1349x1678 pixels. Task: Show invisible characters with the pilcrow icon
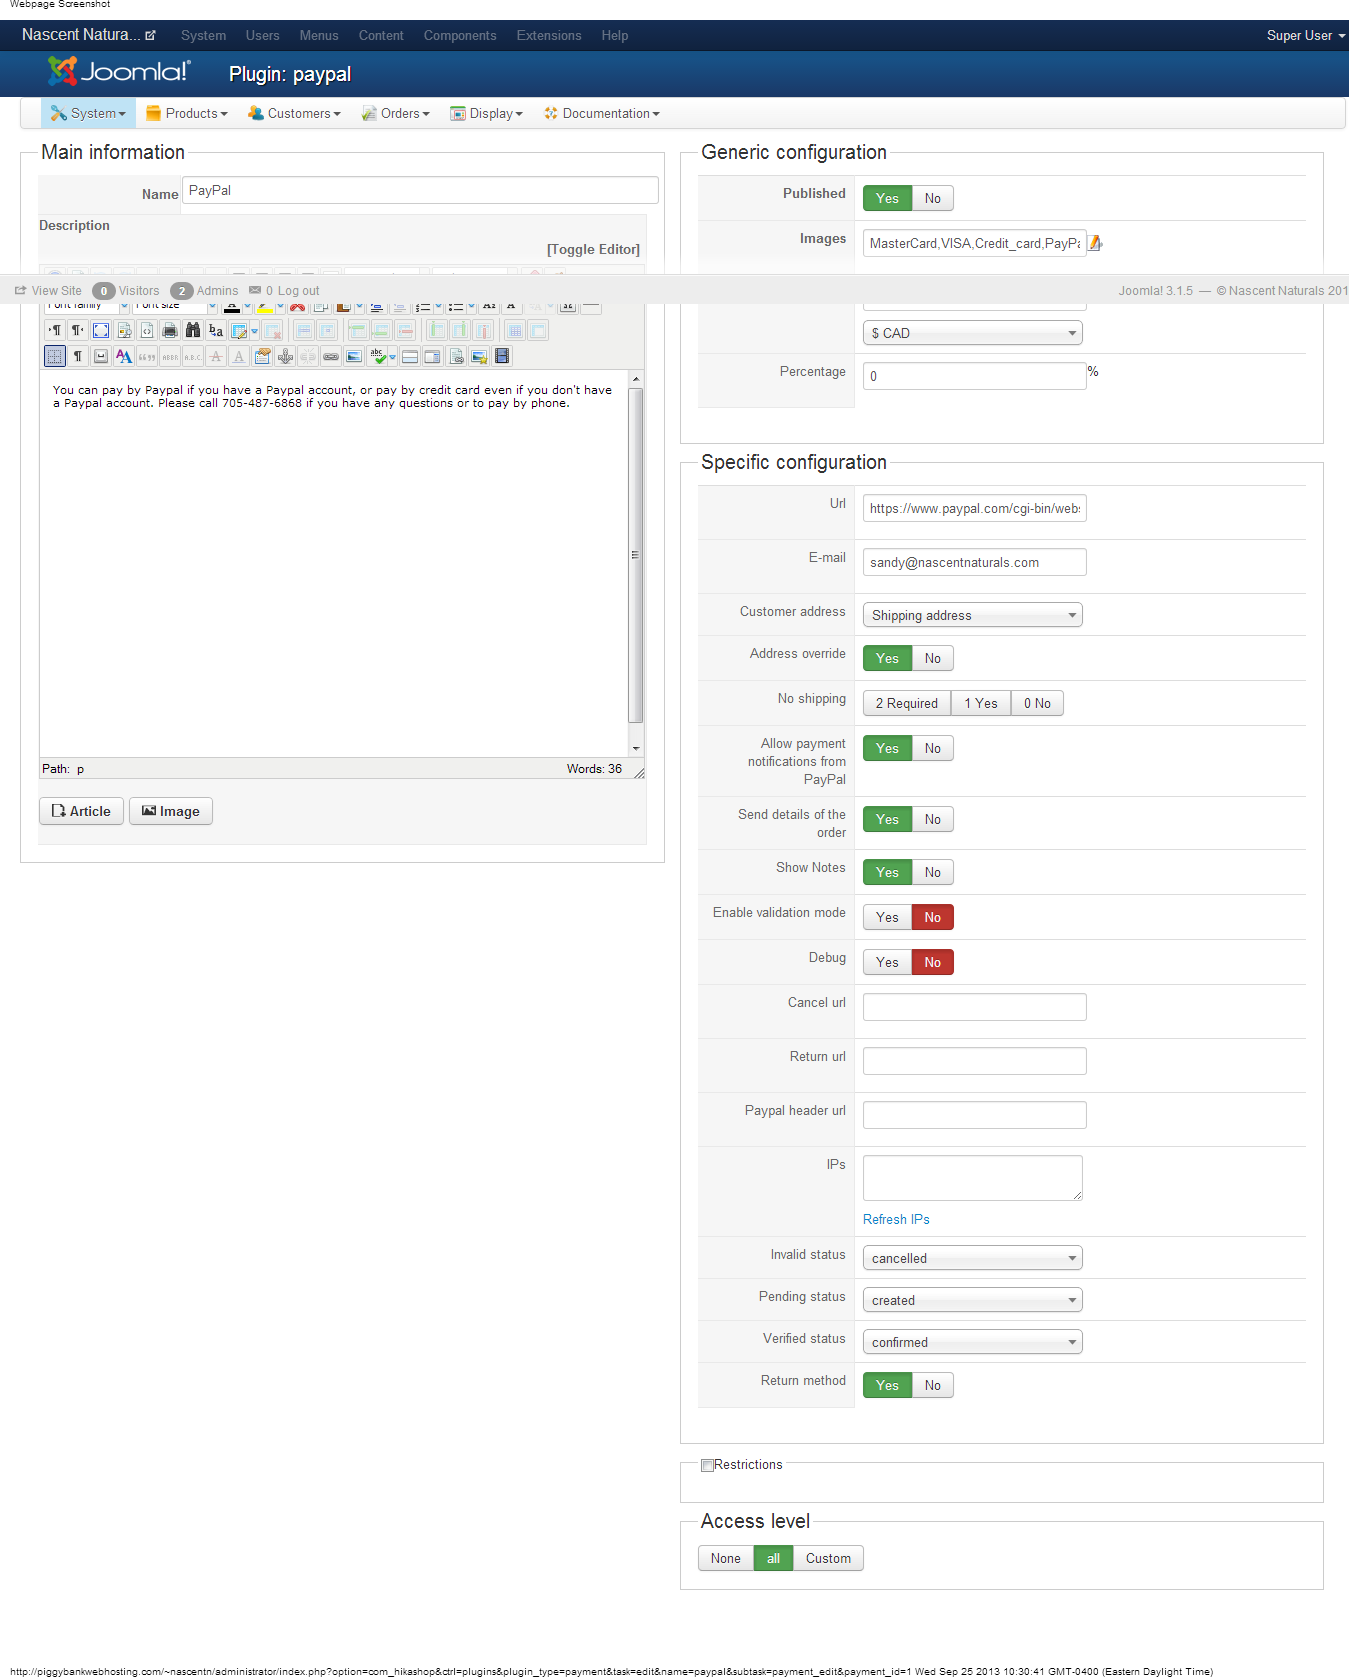pos(77,356)
